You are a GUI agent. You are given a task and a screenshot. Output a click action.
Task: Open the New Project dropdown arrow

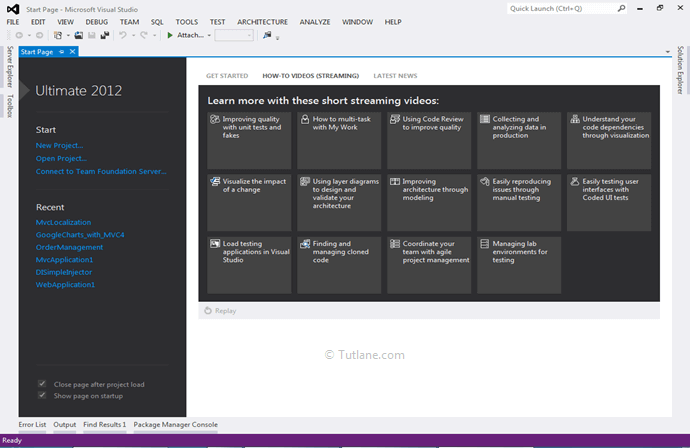(x=68, y=36)
